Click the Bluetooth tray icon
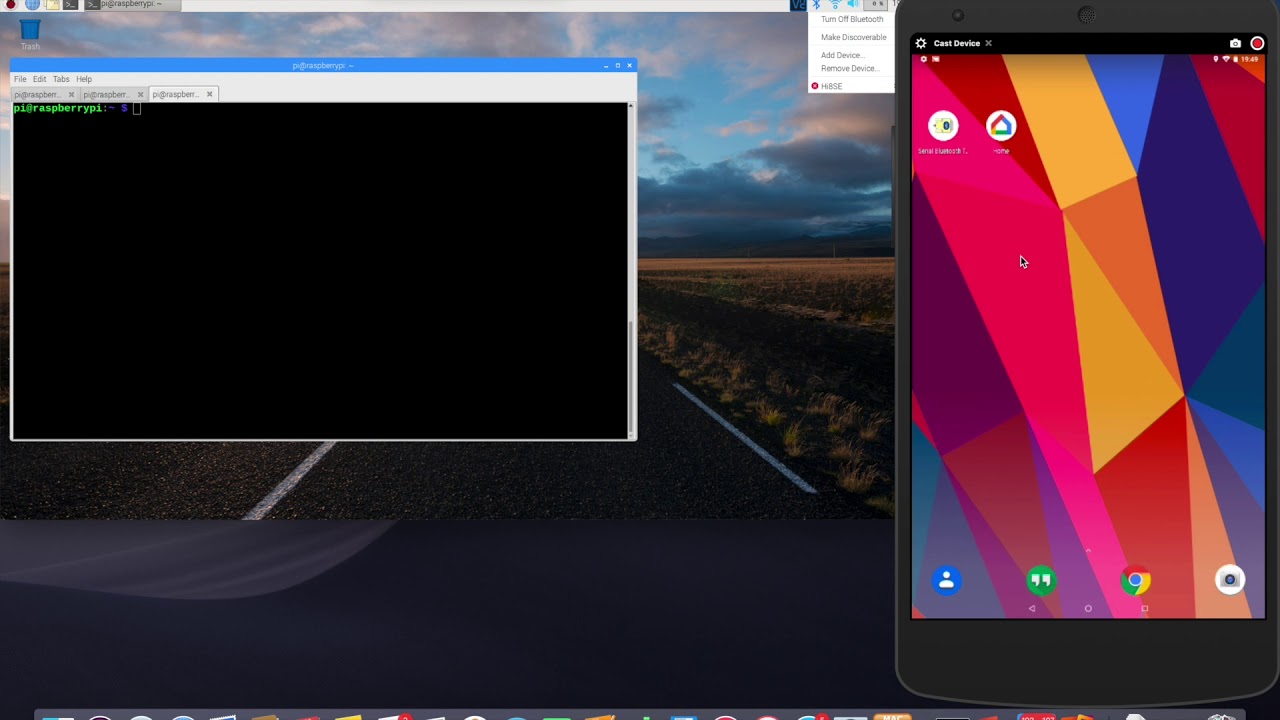 coord(816,4)
